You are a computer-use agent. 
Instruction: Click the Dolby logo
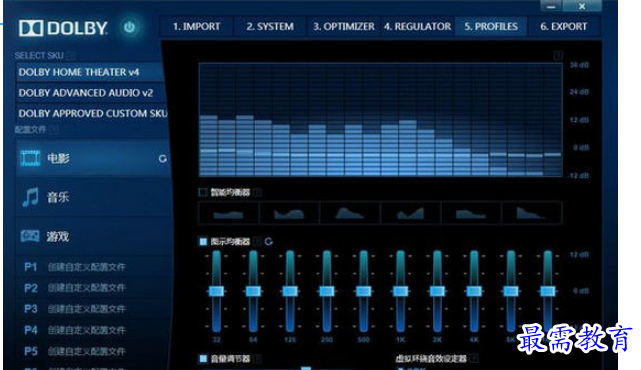[x=63, y=28]
